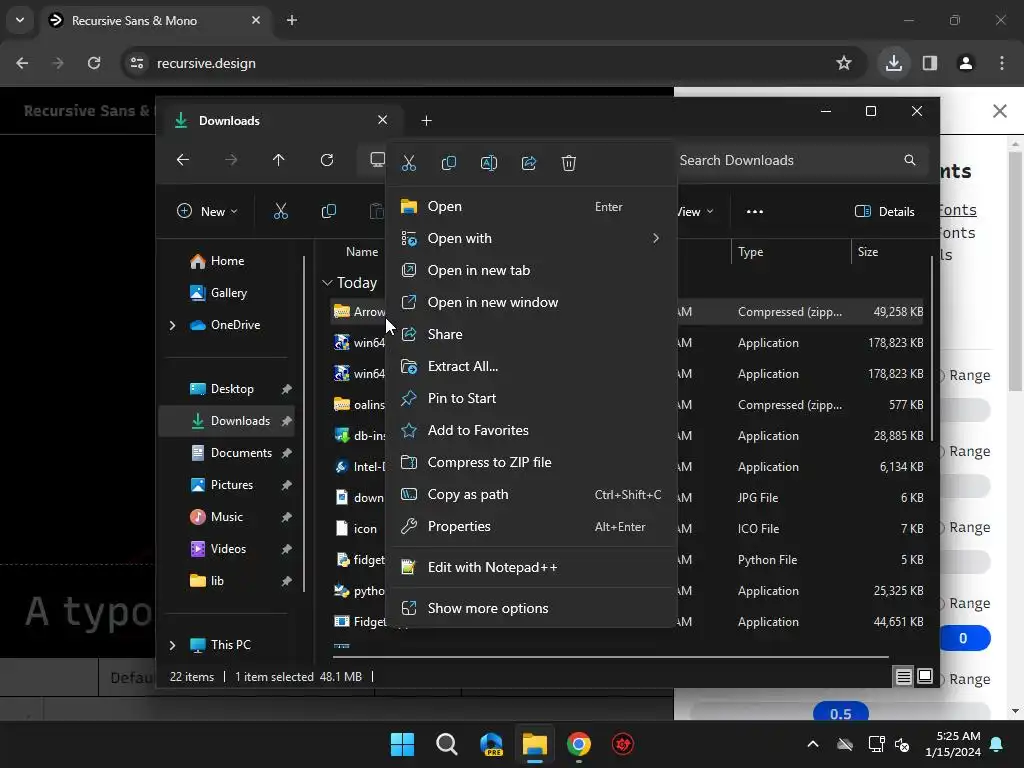1024x768 pixels.
Task: Copy the file via context menu copy icon
Action: [x=449, y=163]
